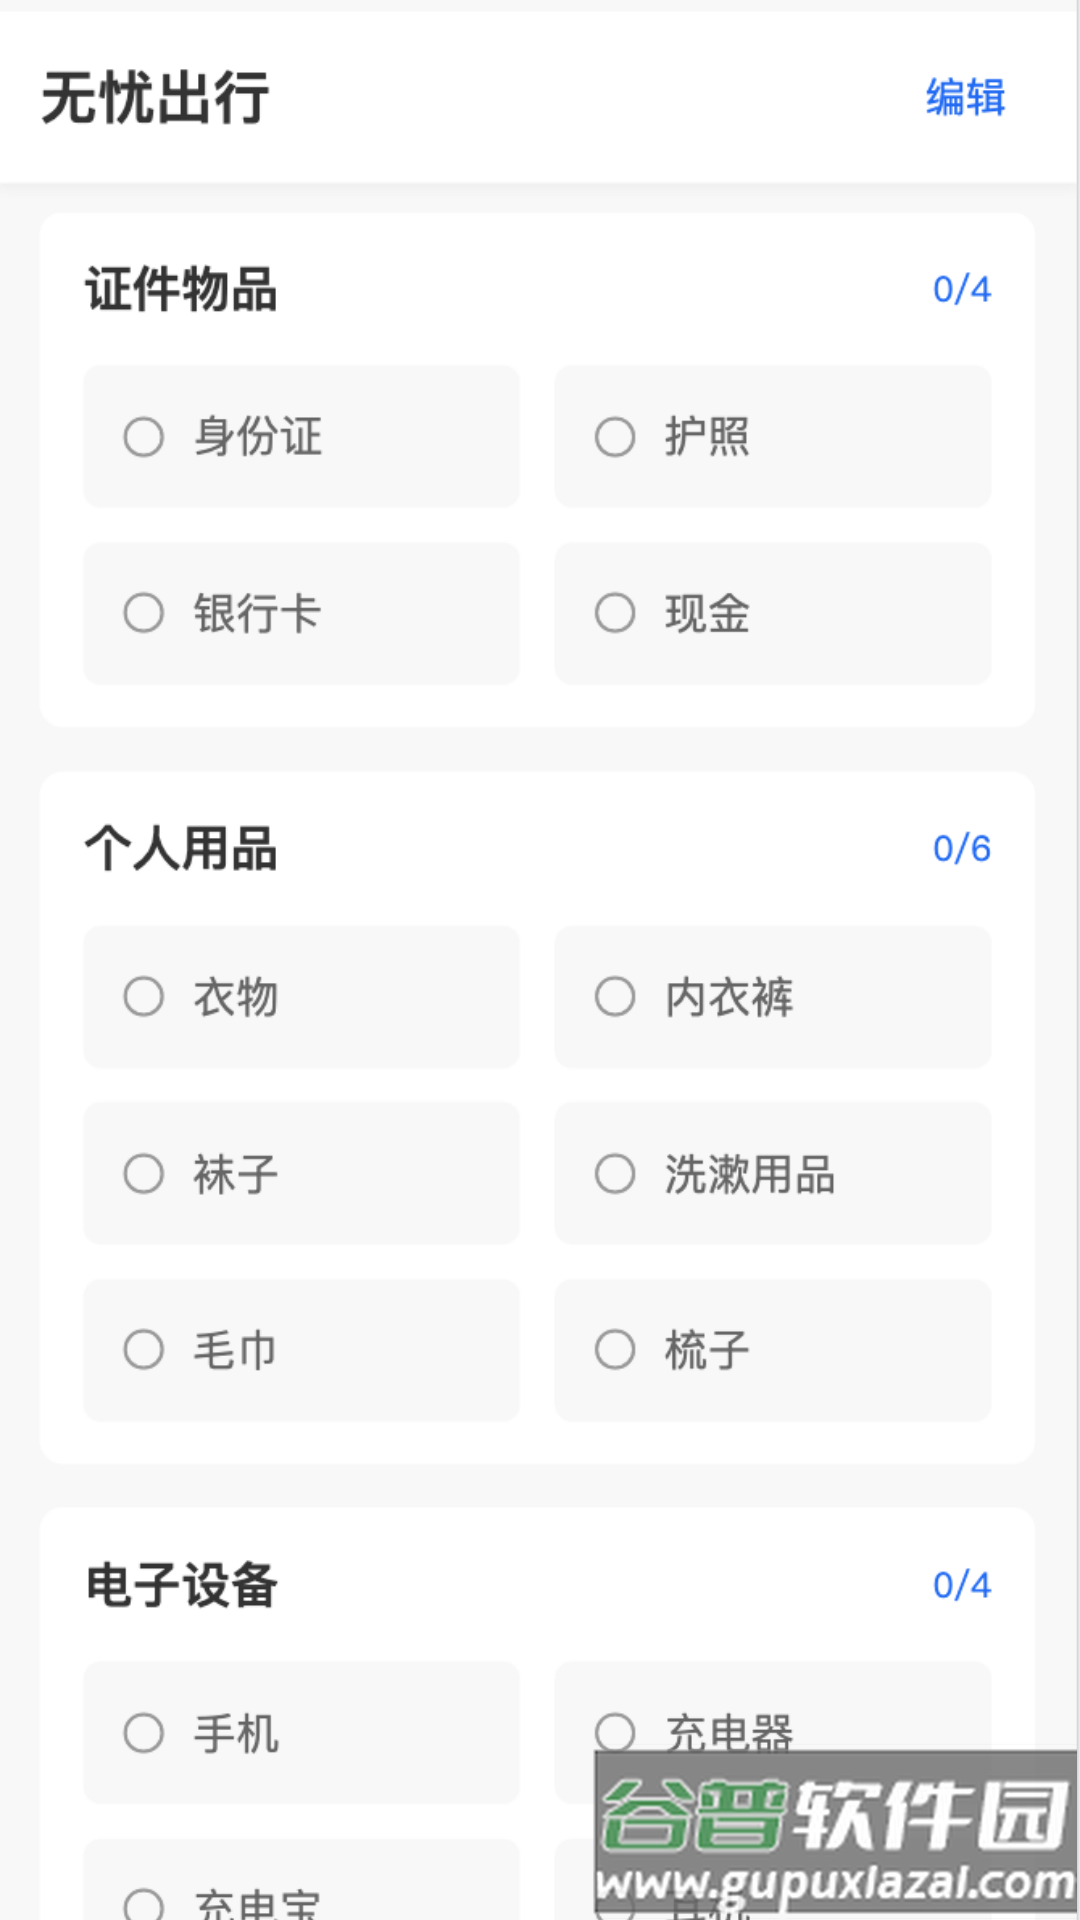Mark 现金 as packed
This screenshot has width=1080, height=1920.
[x=615, y=613]
